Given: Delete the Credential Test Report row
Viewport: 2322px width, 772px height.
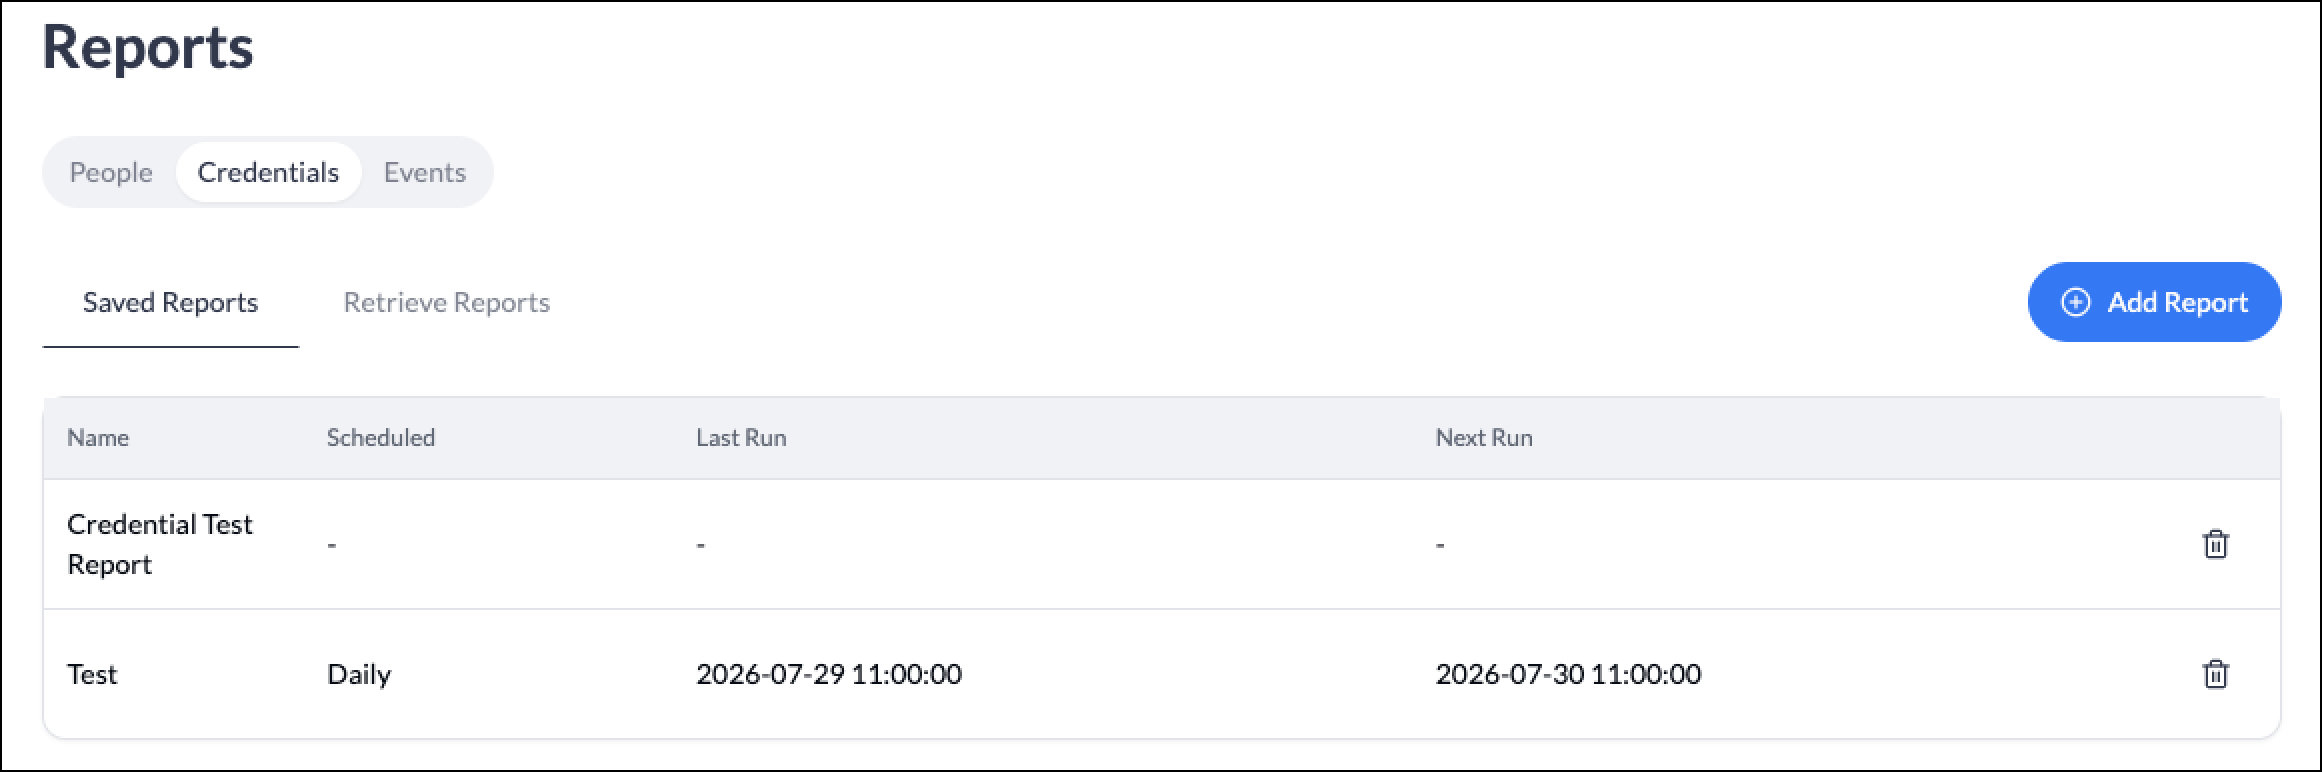Looking at the screenshot, I should [2215, 544].
